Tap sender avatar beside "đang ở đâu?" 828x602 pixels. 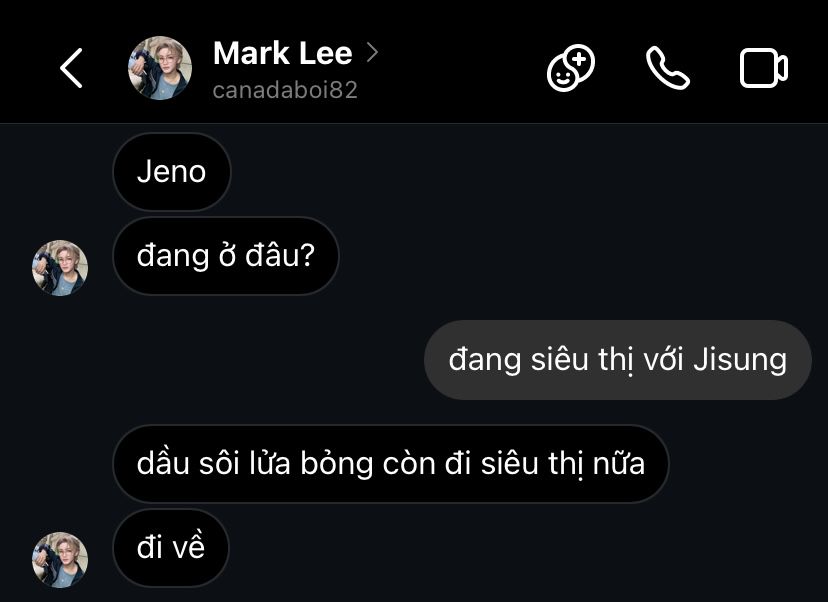(x=60, y=268)
